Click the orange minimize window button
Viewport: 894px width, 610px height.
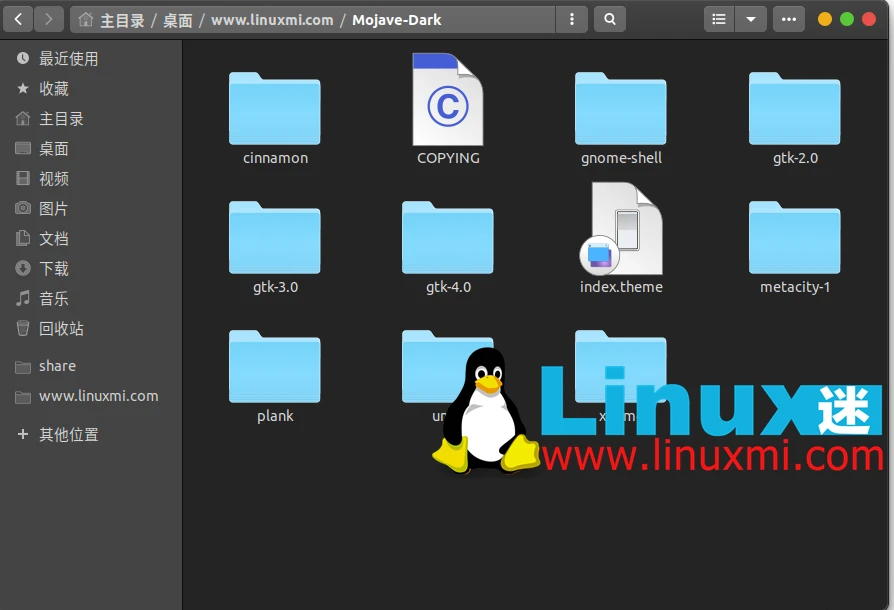pos(824,19)
